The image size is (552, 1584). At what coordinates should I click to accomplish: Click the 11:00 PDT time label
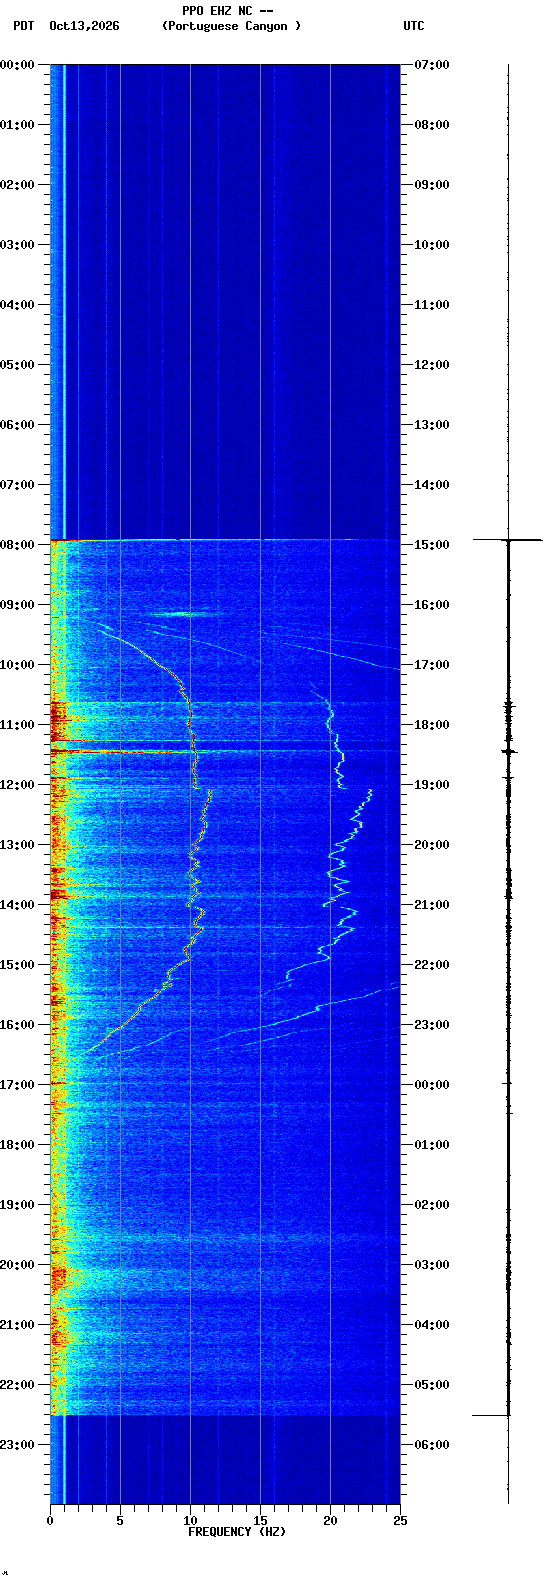(x=18, y=725)
